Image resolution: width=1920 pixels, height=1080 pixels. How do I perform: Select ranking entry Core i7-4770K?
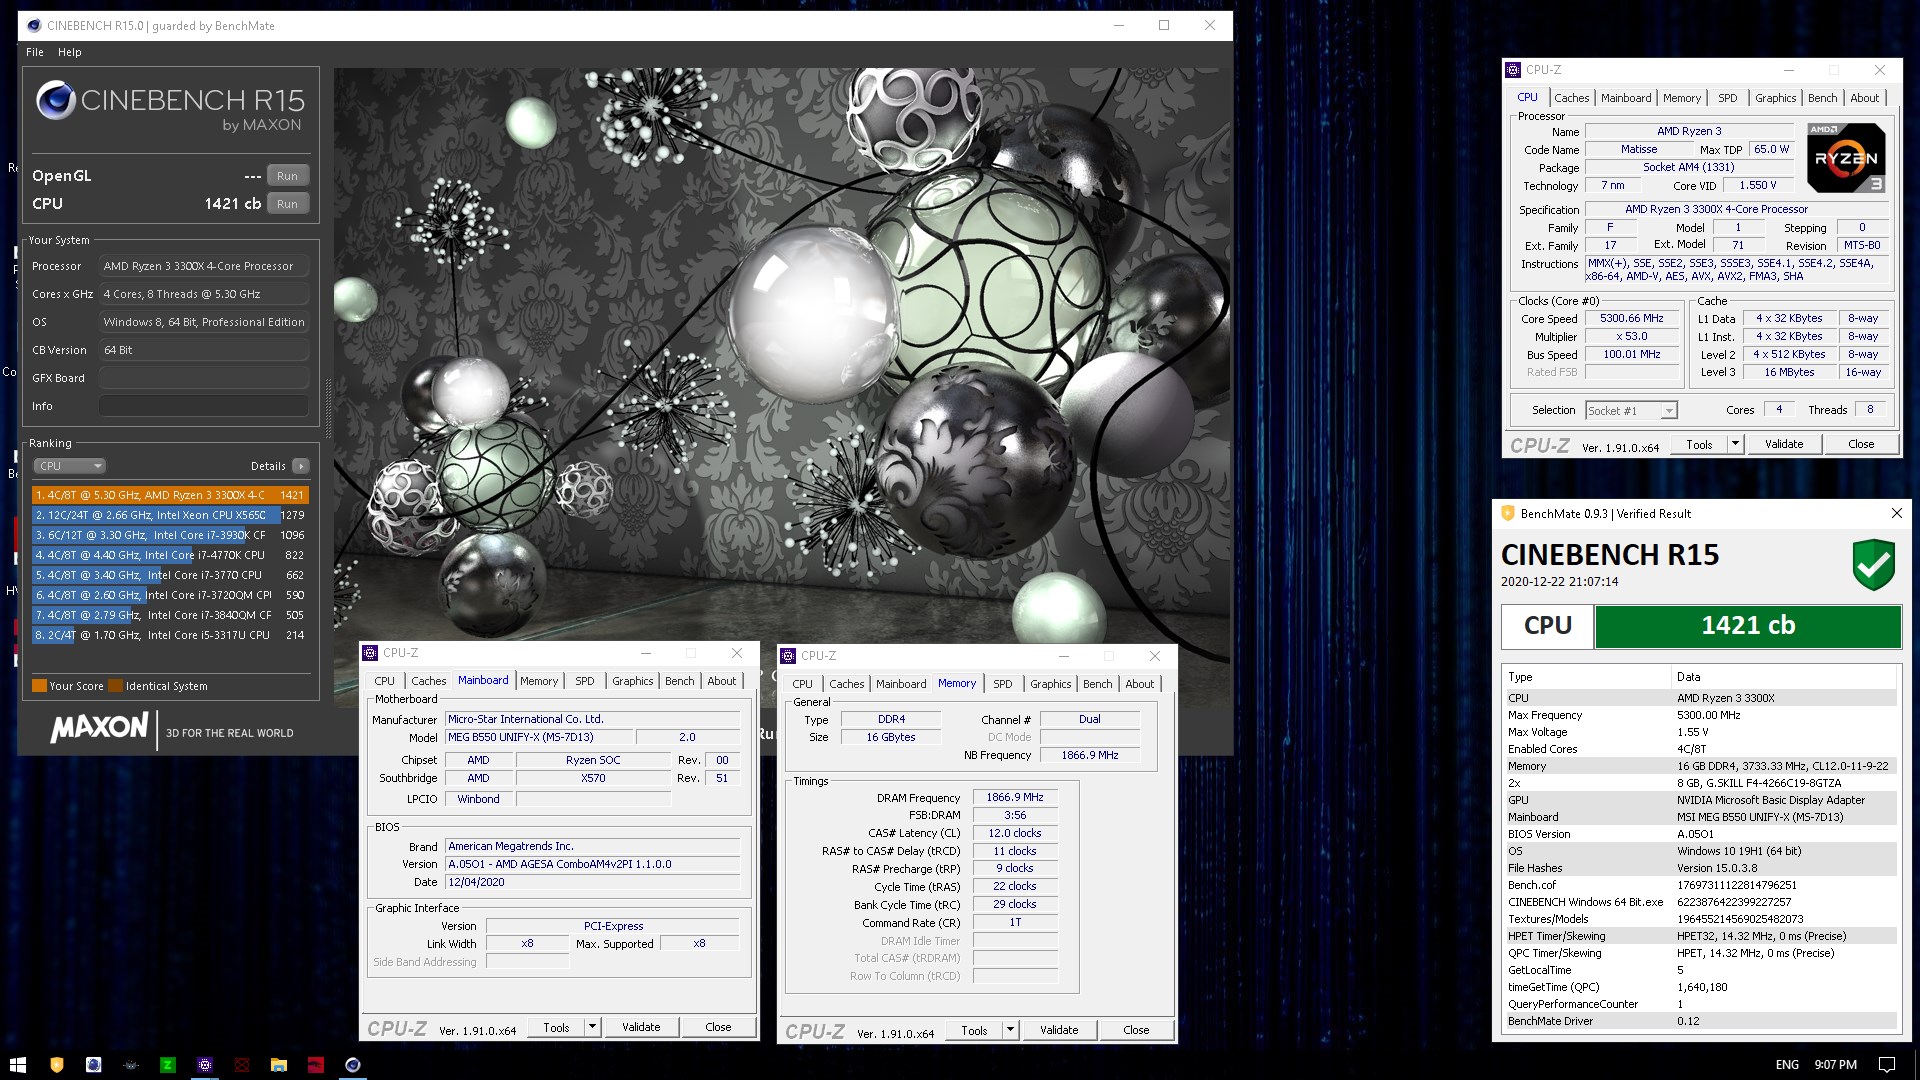click(170, 555)
